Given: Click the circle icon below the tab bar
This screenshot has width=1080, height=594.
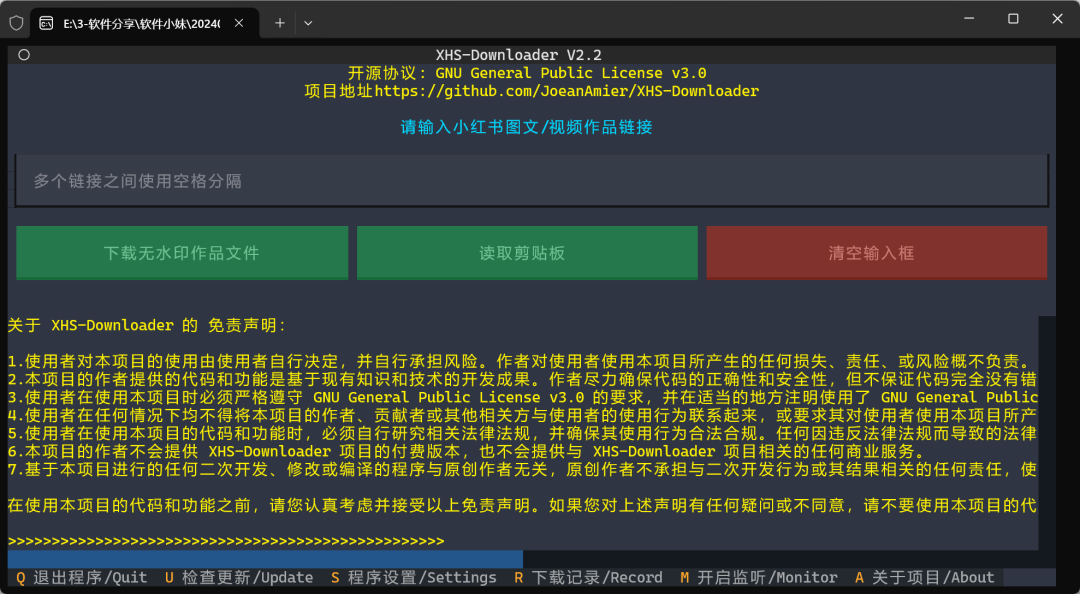Looking at the screenshot, I should 23,55.
